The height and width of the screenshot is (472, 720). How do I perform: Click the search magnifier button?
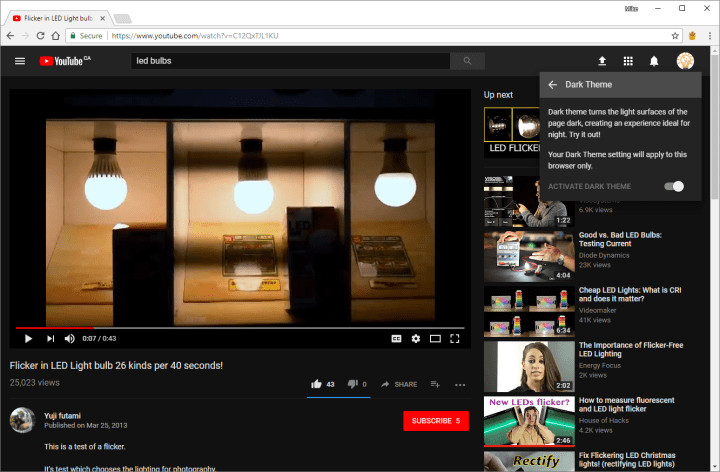point(467,61)
